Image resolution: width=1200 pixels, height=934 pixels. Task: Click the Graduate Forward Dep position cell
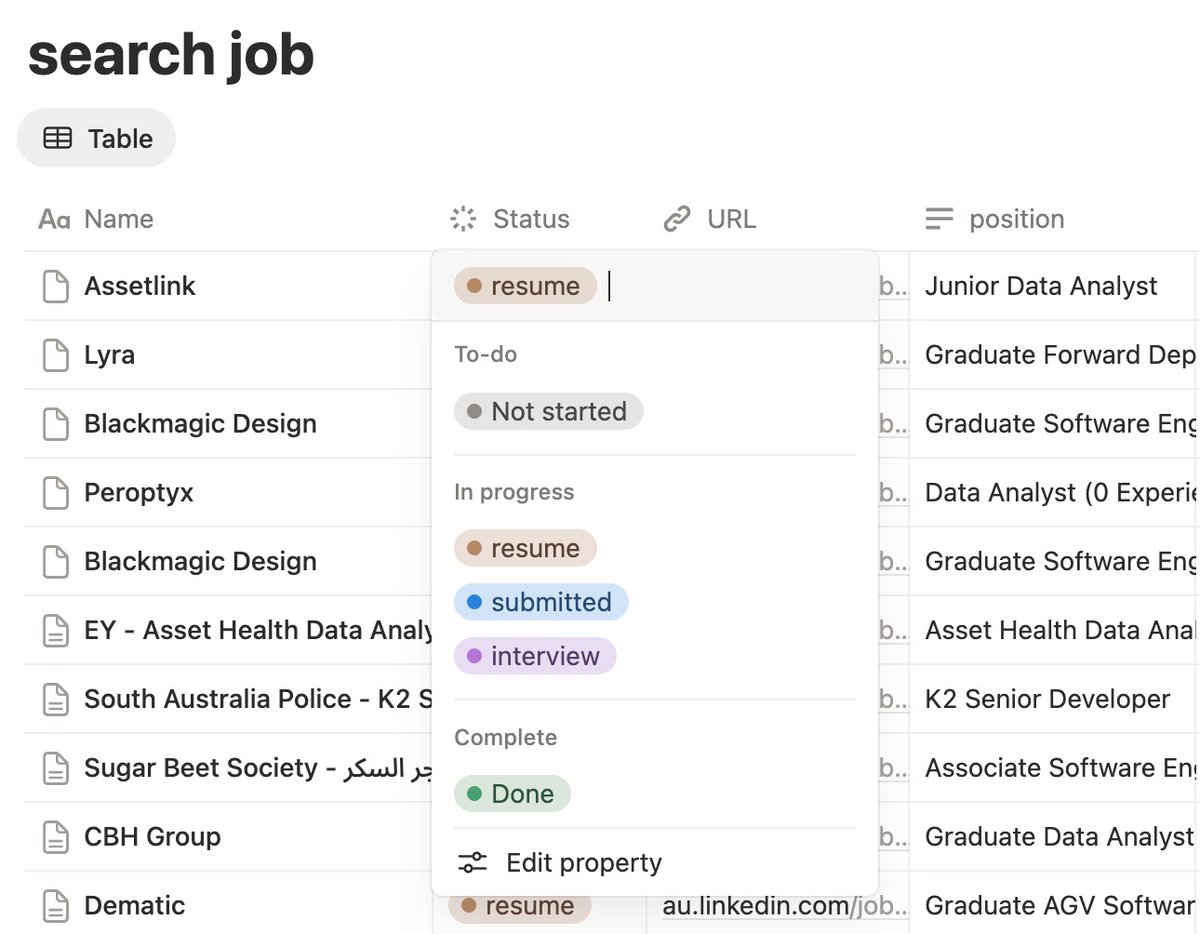(1060, 355)
